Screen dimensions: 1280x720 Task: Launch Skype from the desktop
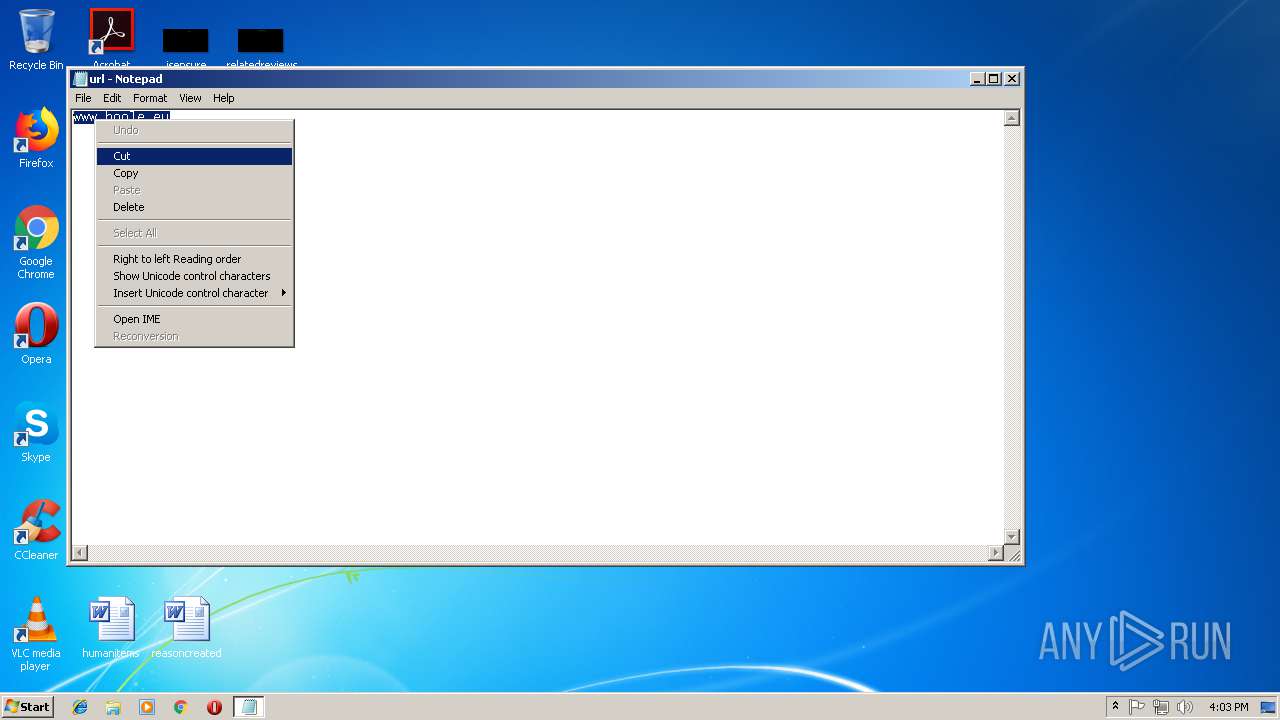[36, 432]
